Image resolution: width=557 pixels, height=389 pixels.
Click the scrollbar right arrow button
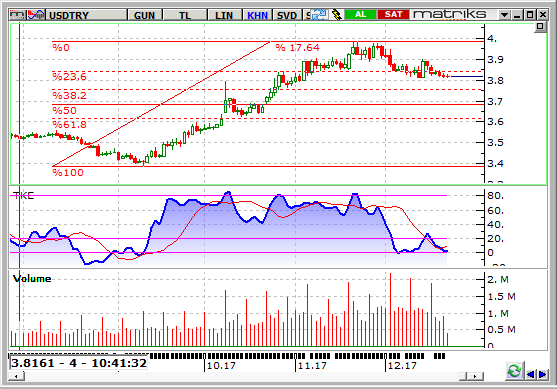coord(476,376)
